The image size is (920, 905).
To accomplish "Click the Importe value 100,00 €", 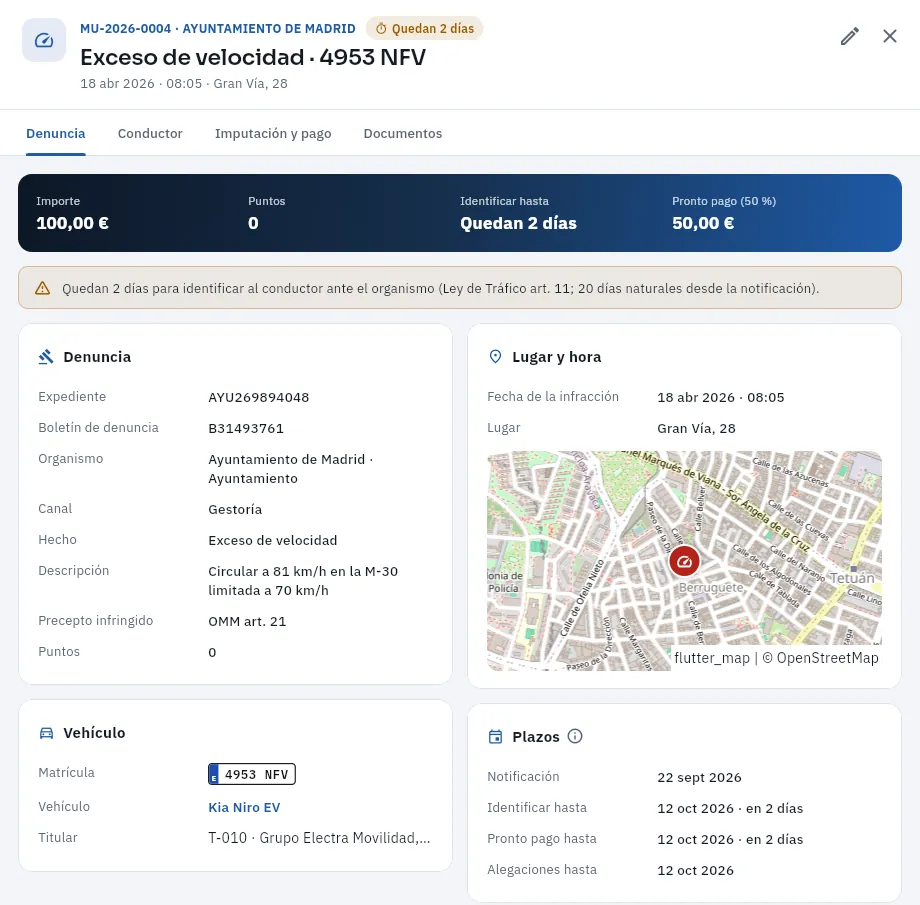I will click(72, 224).
